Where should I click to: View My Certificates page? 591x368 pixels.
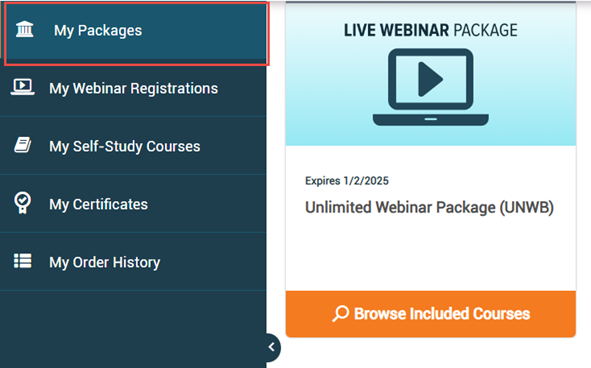pyautogui.click(x=133, y=204)
